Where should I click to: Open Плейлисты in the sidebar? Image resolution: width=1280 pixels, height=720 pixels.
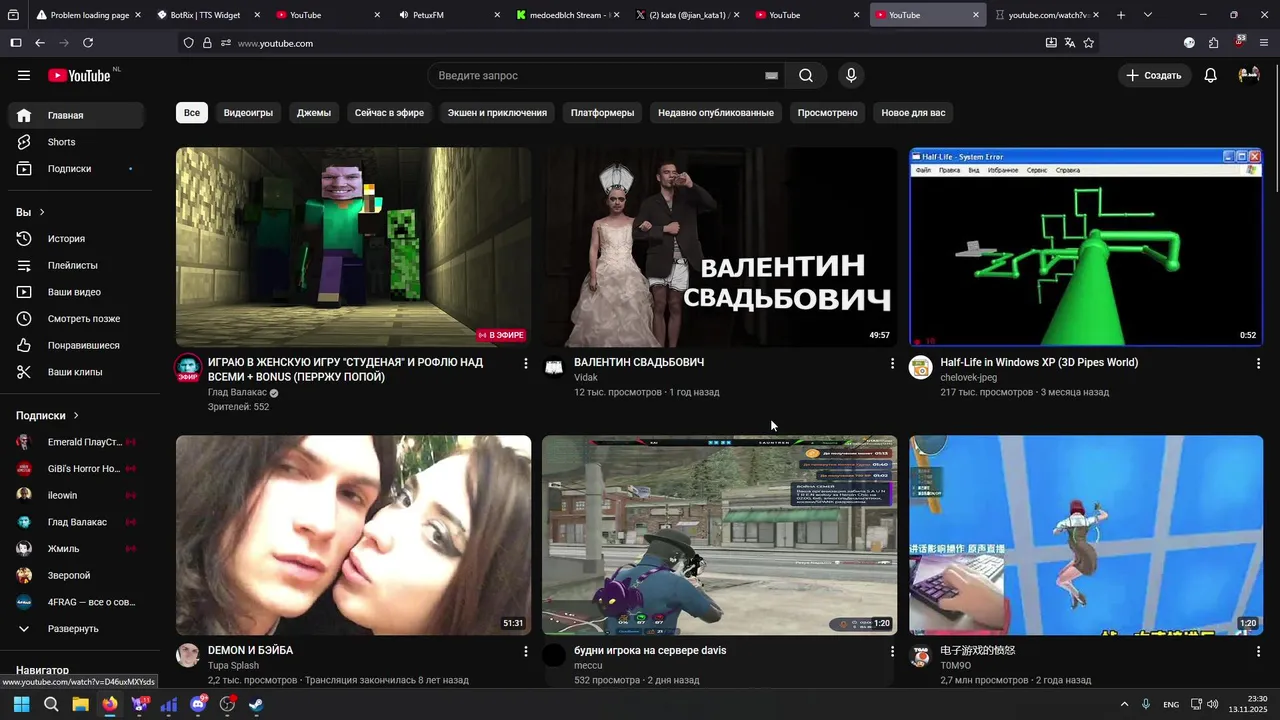77,265
